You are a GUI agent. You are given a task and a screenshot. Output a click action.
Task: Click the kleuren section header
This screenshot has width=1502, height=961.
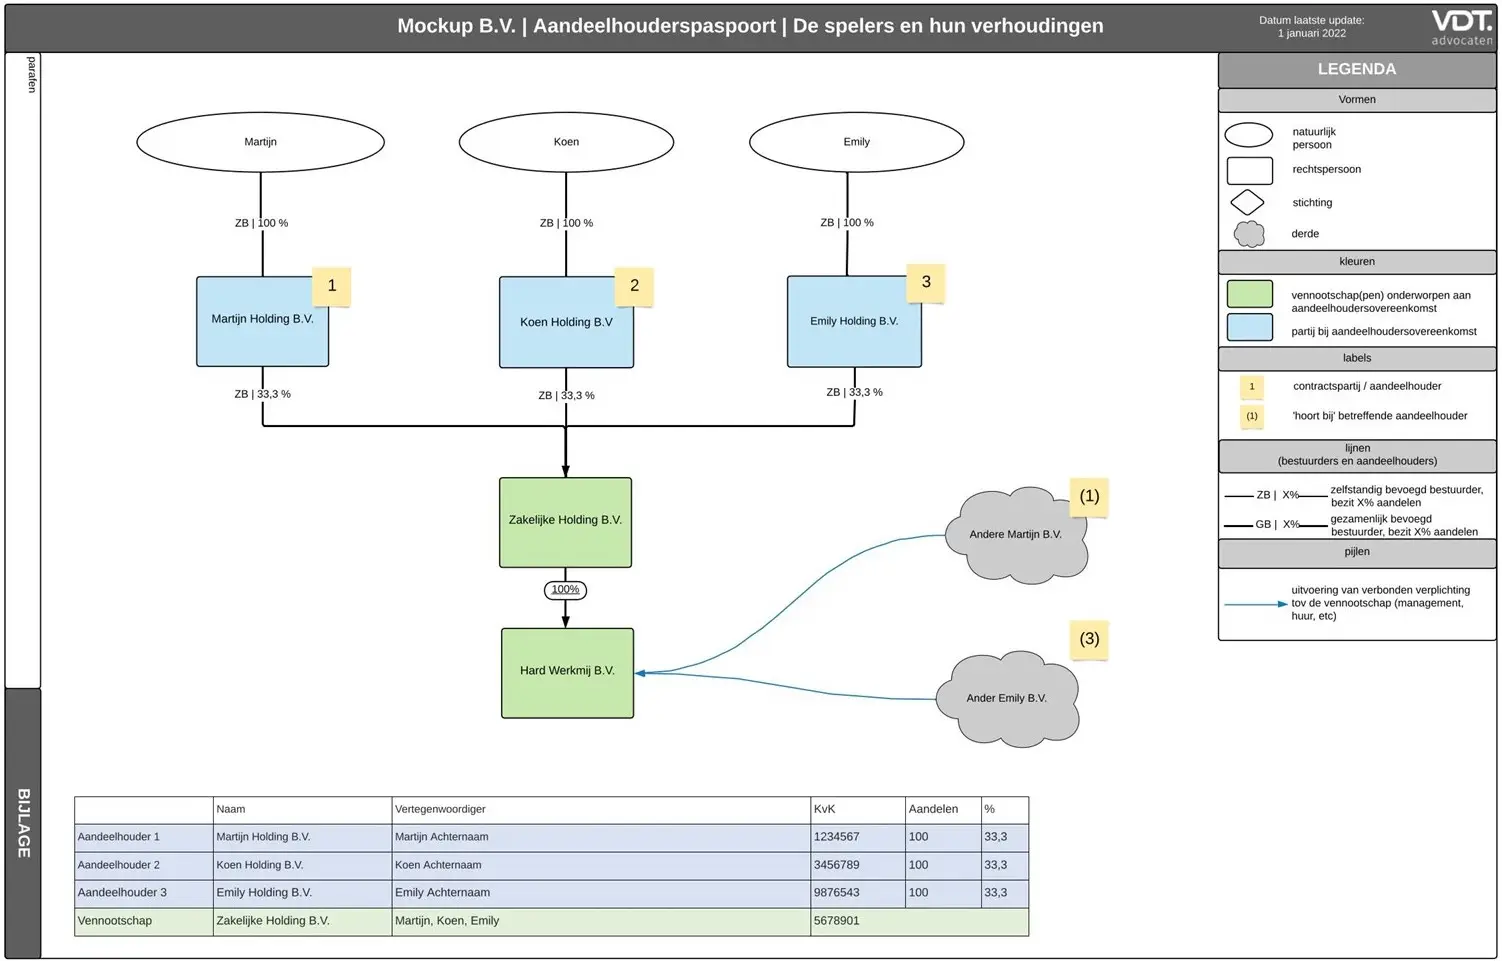coord(1357,262)
